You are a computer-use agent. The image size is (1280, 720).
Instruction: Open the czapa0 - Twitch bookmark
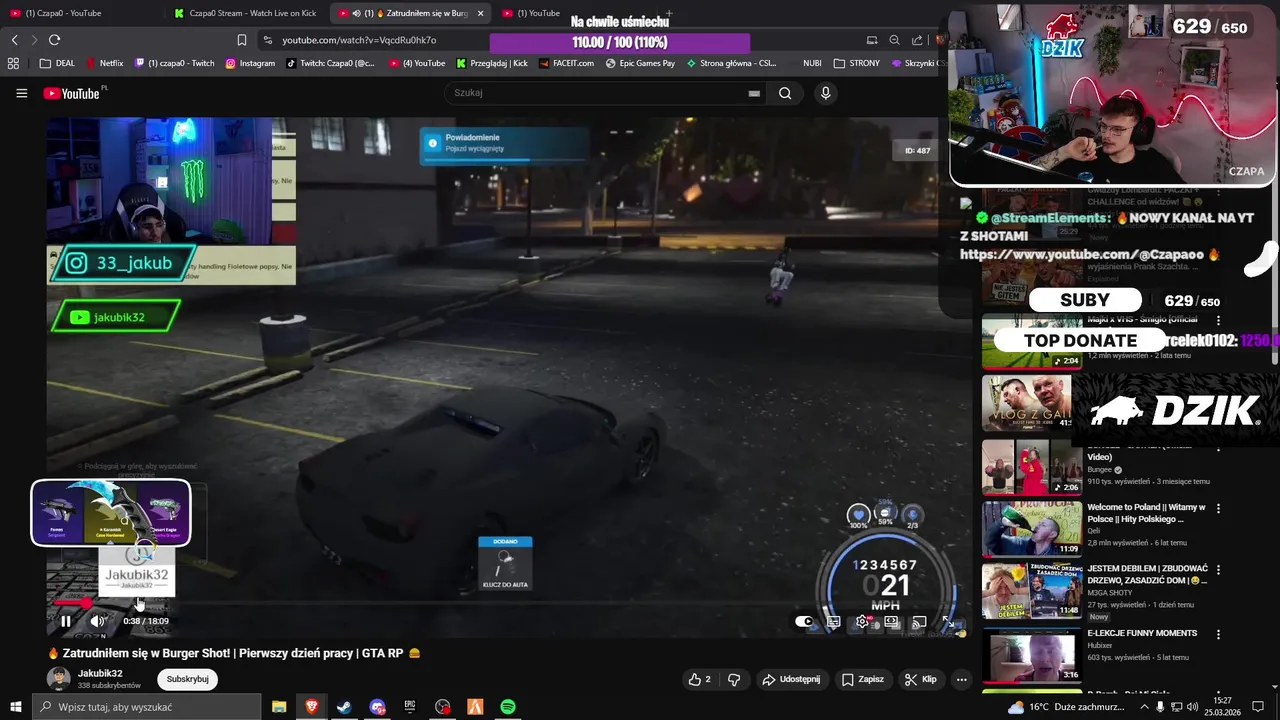point(175,63)
